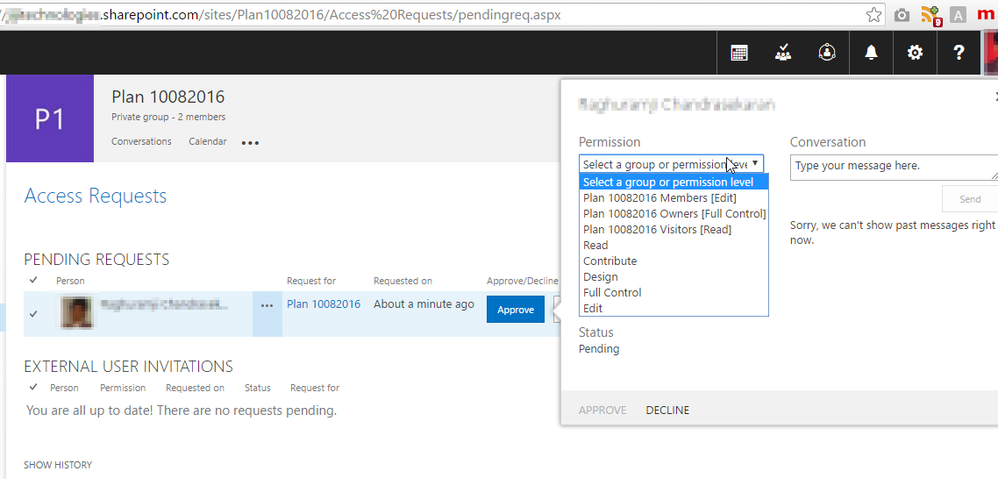Click the blue Approve button
Screen dimensions: 998x479
(x=516, y=309)
